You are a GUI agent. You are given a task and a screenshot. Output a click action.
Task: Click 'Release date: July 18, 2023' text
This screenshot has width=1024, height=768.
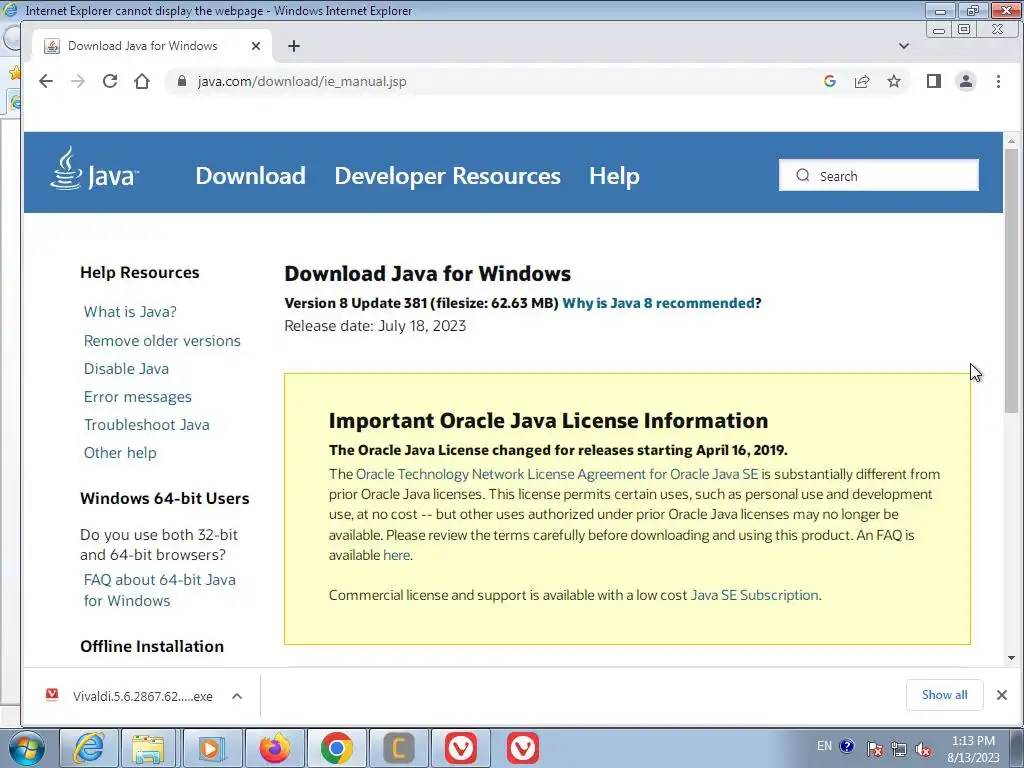[x=375, y=326]
